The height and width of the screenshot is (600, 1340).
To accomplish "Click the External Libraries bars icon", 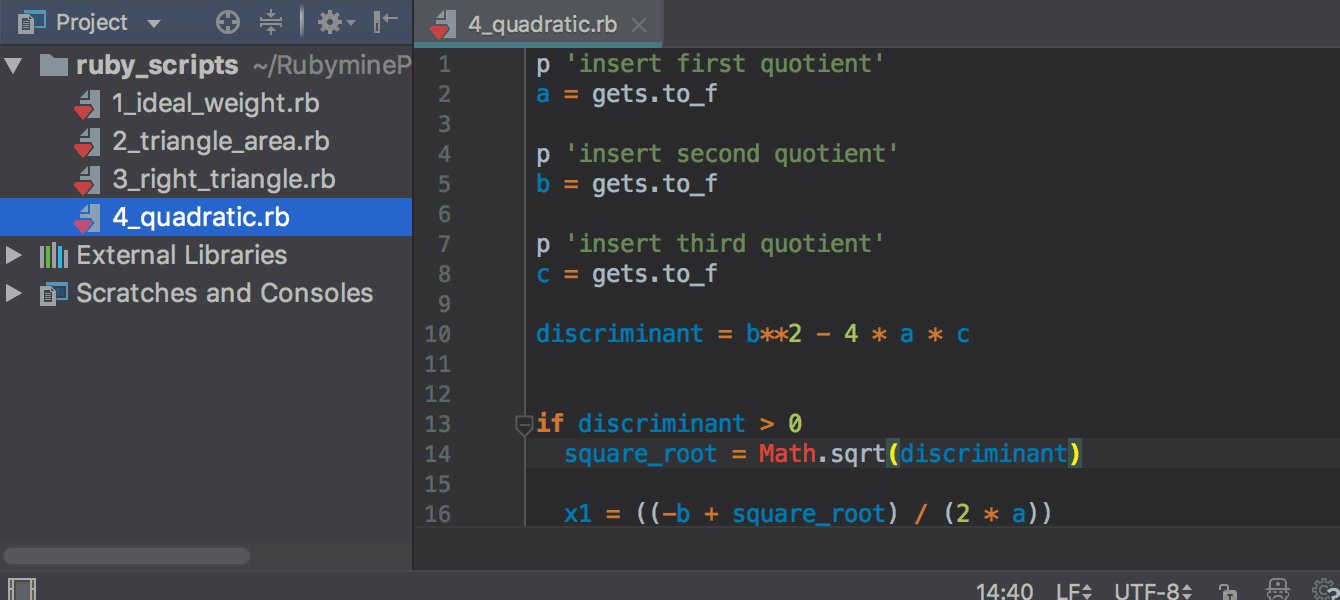I will pos(53,256).
